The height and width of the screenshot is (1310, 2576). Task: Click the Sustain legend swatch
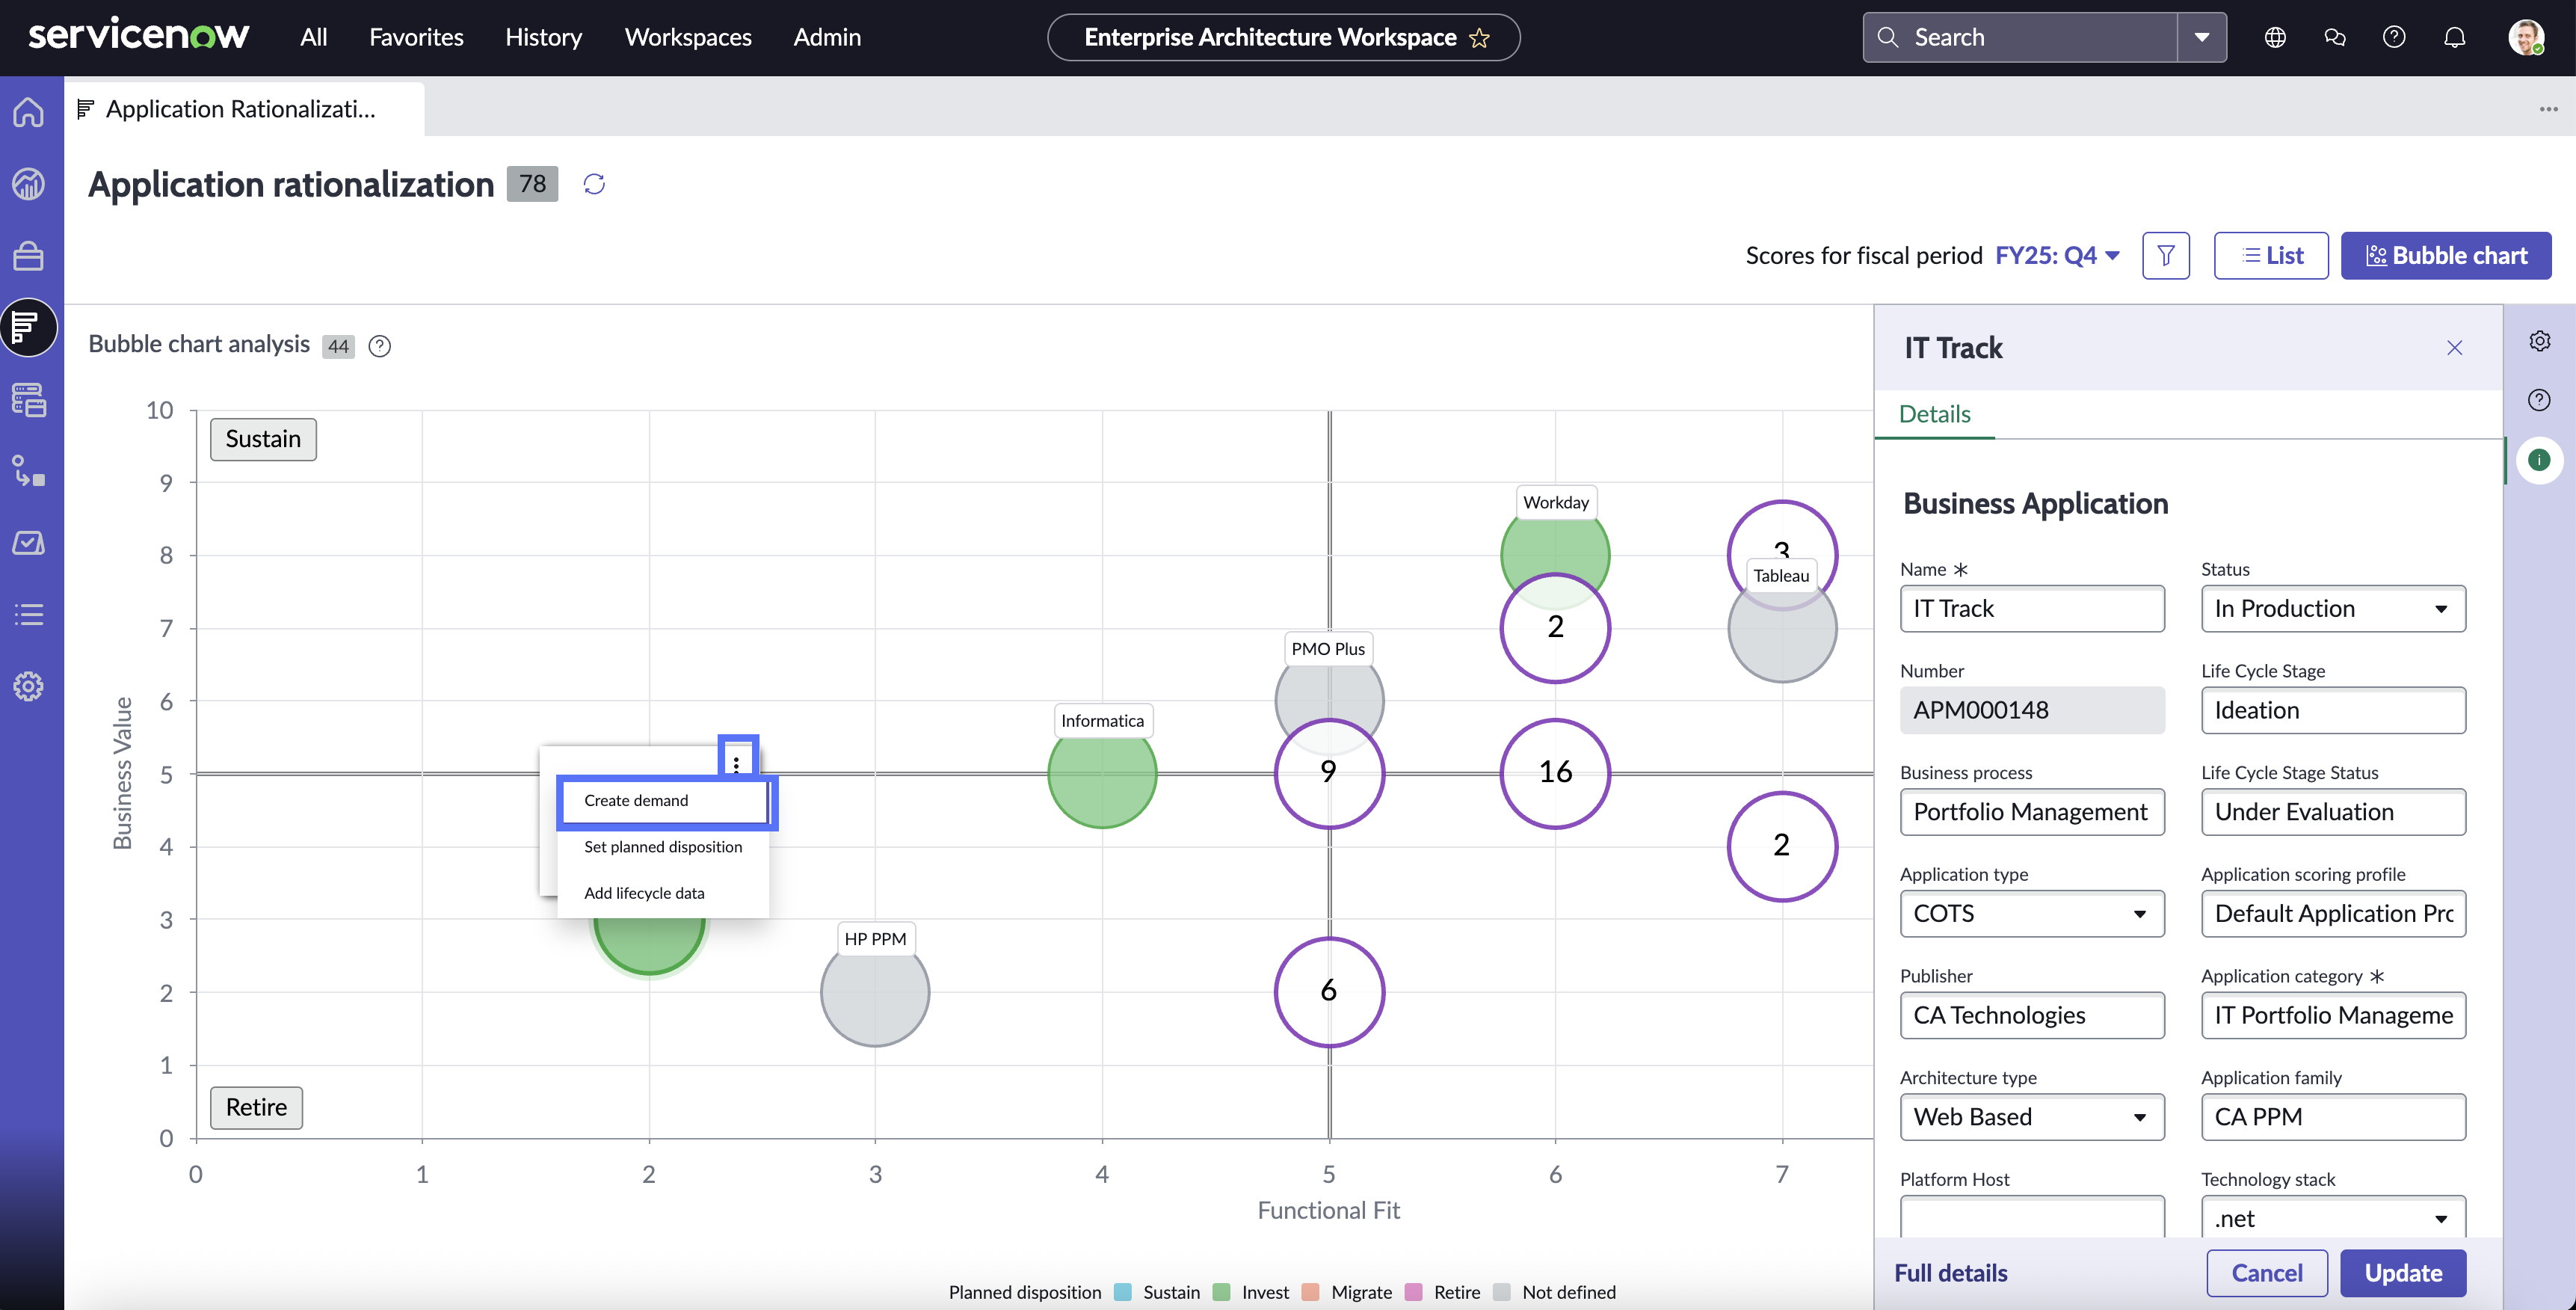coord(1122,1292)
